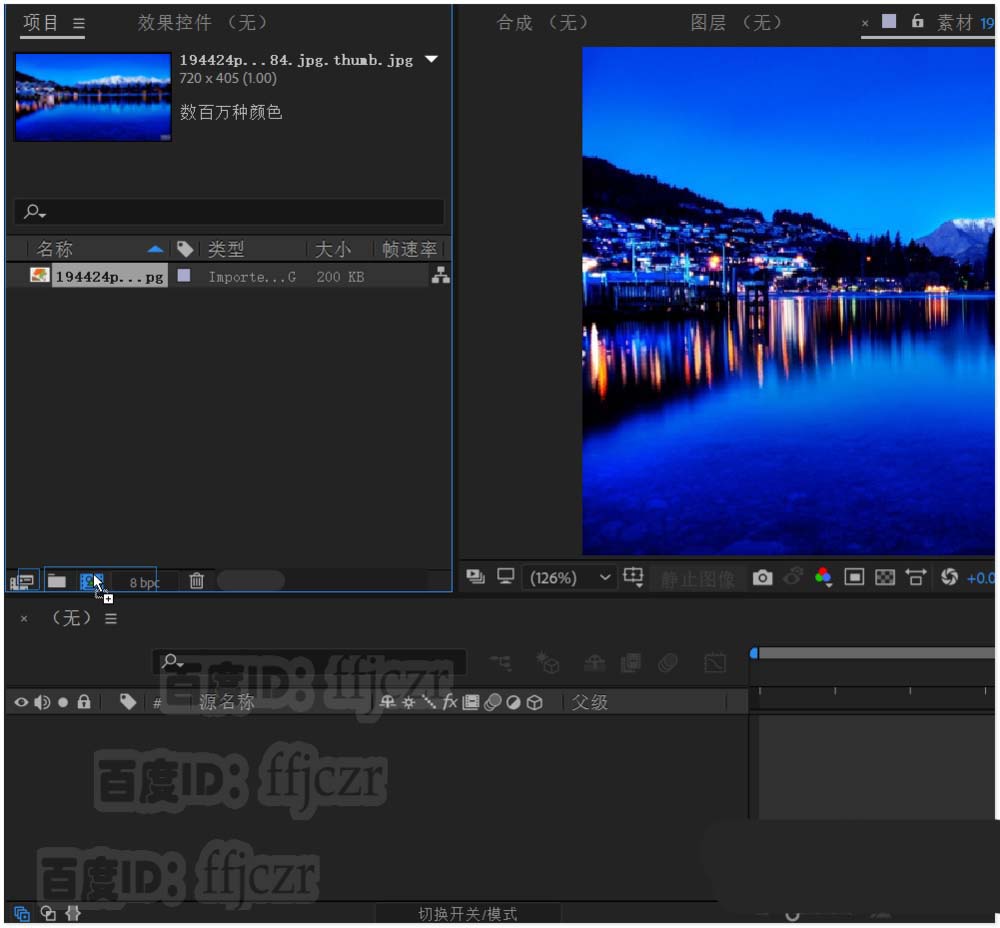Select the 194424p...pg footage item
The height and width of the screenshot is (928, 1000).
(x=109, y=276)
